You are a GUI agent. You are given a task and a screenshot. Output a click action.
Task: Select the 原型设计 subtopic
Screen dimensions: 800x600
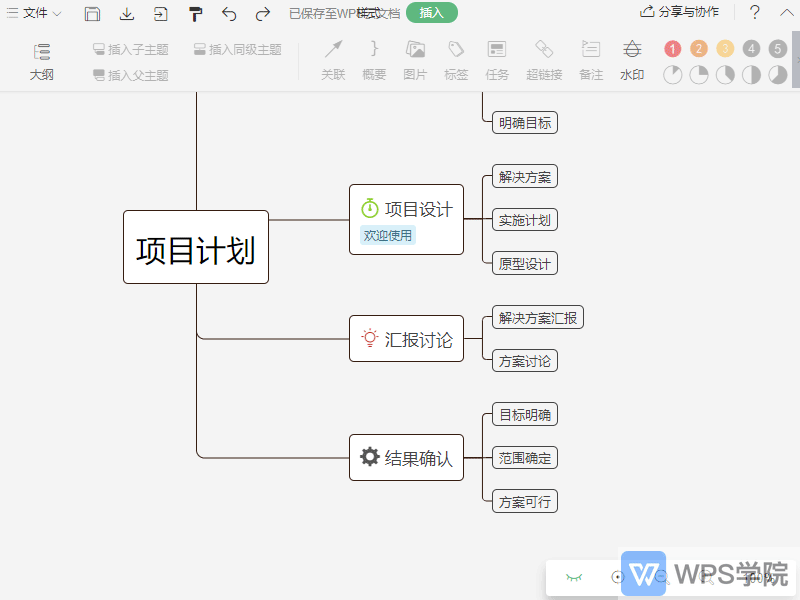524,263
